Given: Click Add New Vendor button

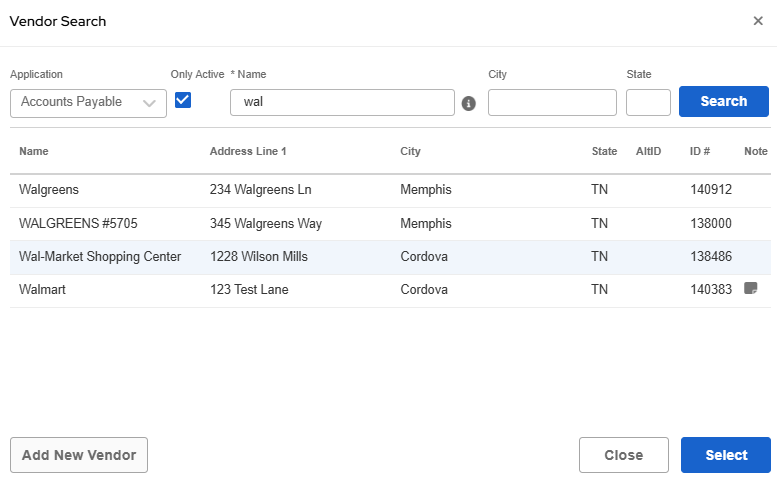Looking at the screenshot, I should [x=79, y=455].
